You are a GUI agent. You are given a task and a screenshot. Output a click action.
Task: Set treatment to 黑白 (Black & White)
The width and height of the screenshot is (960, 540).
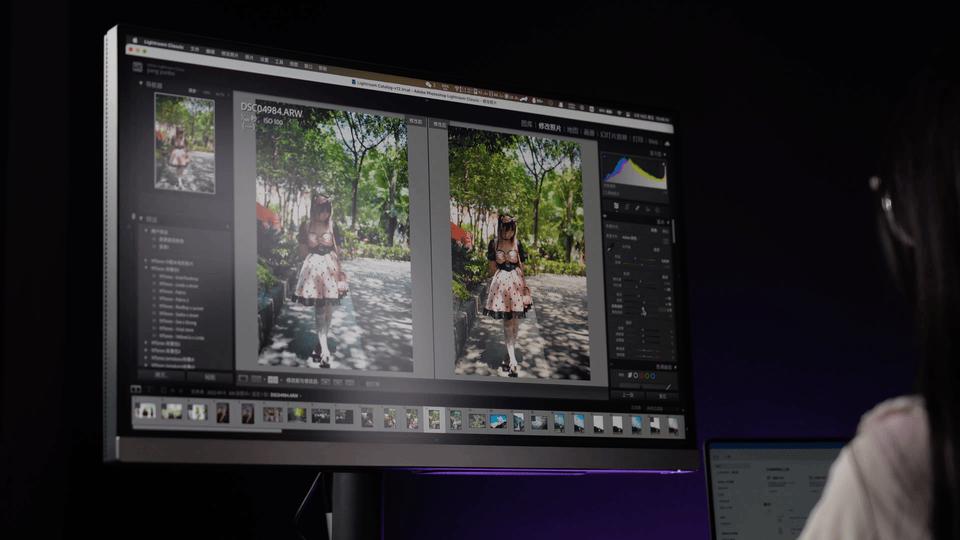(x=665, y=231)
